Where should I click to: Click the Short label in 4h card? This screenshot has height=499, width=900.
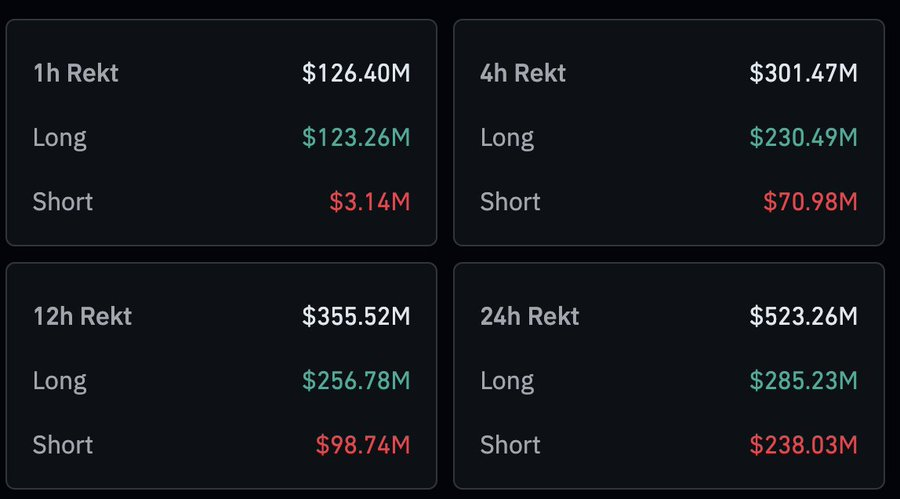(x=510, y=201)
